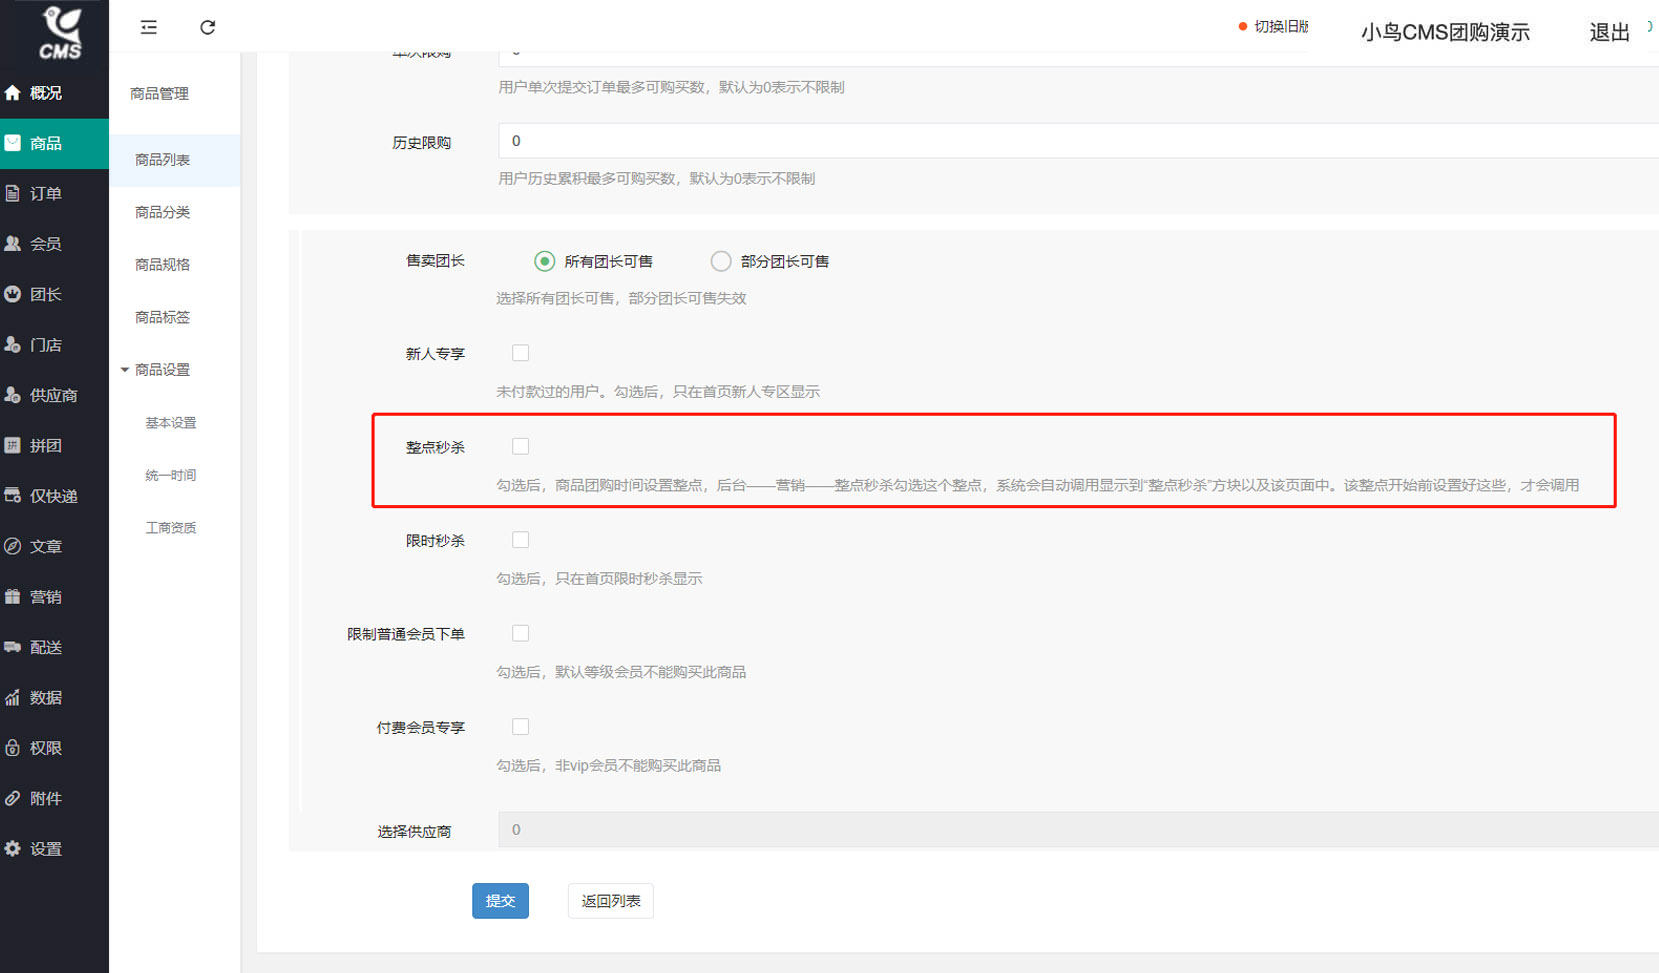Select 部分团长可售 radio option

coord(720,261)
